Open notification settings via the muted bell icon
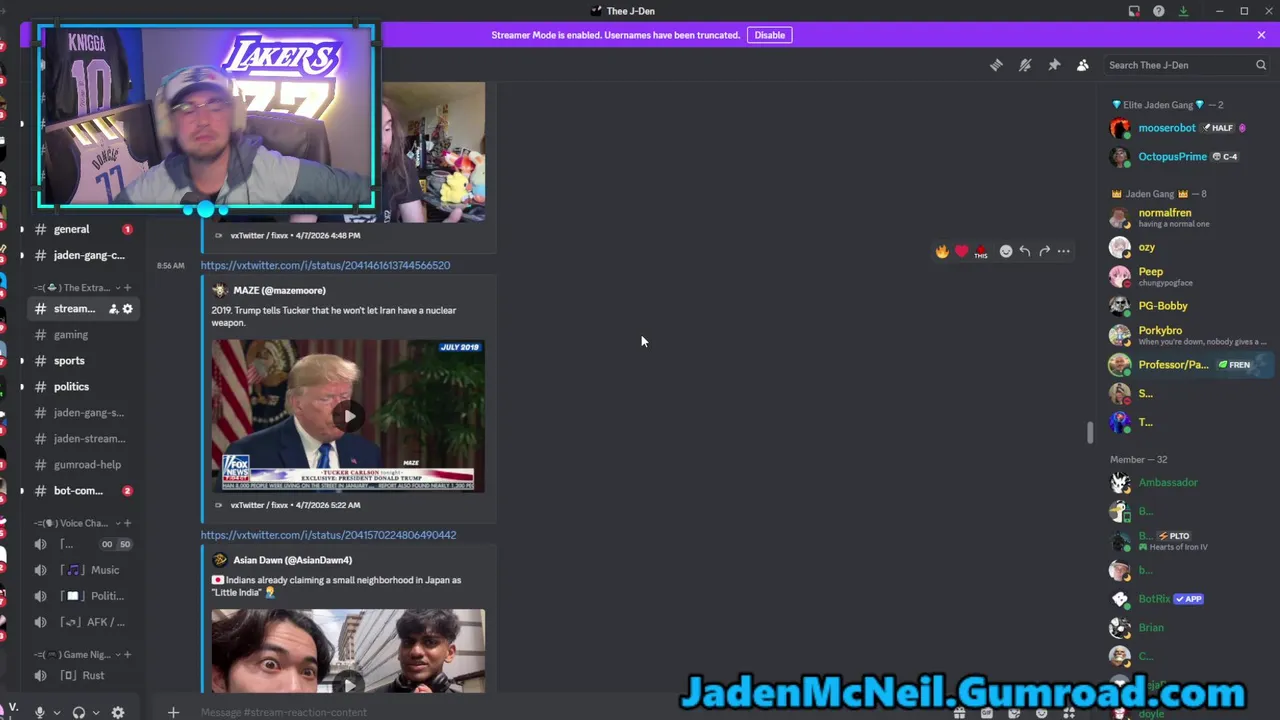Image resolution: width=1280 pixels, height=720 pixels. 1025,65
